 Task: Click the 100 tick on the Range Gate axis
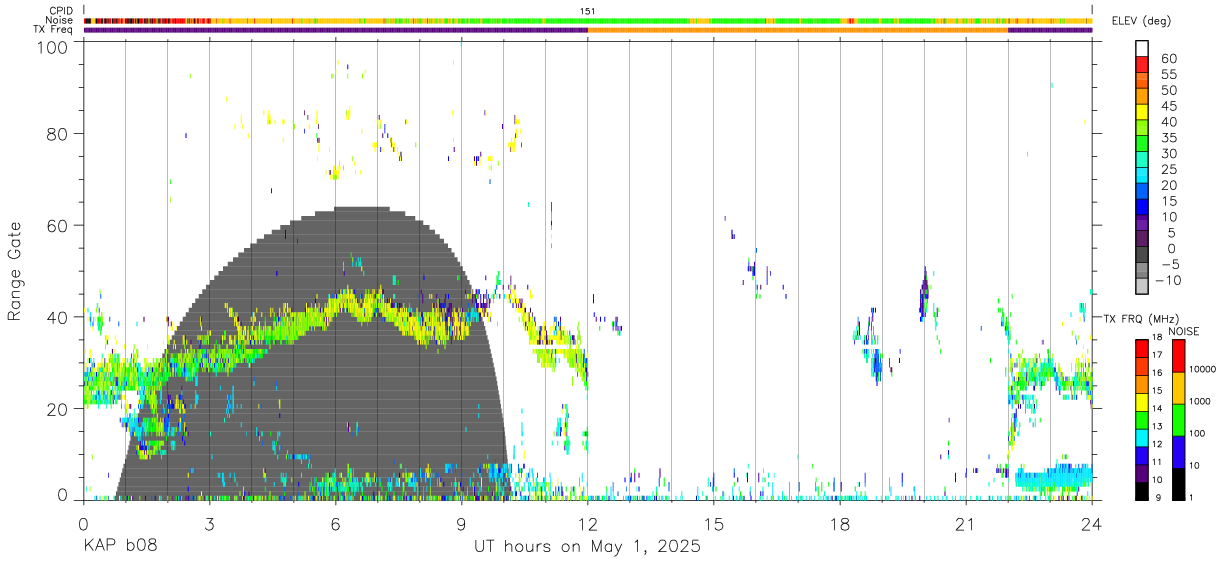click(53, 46)
